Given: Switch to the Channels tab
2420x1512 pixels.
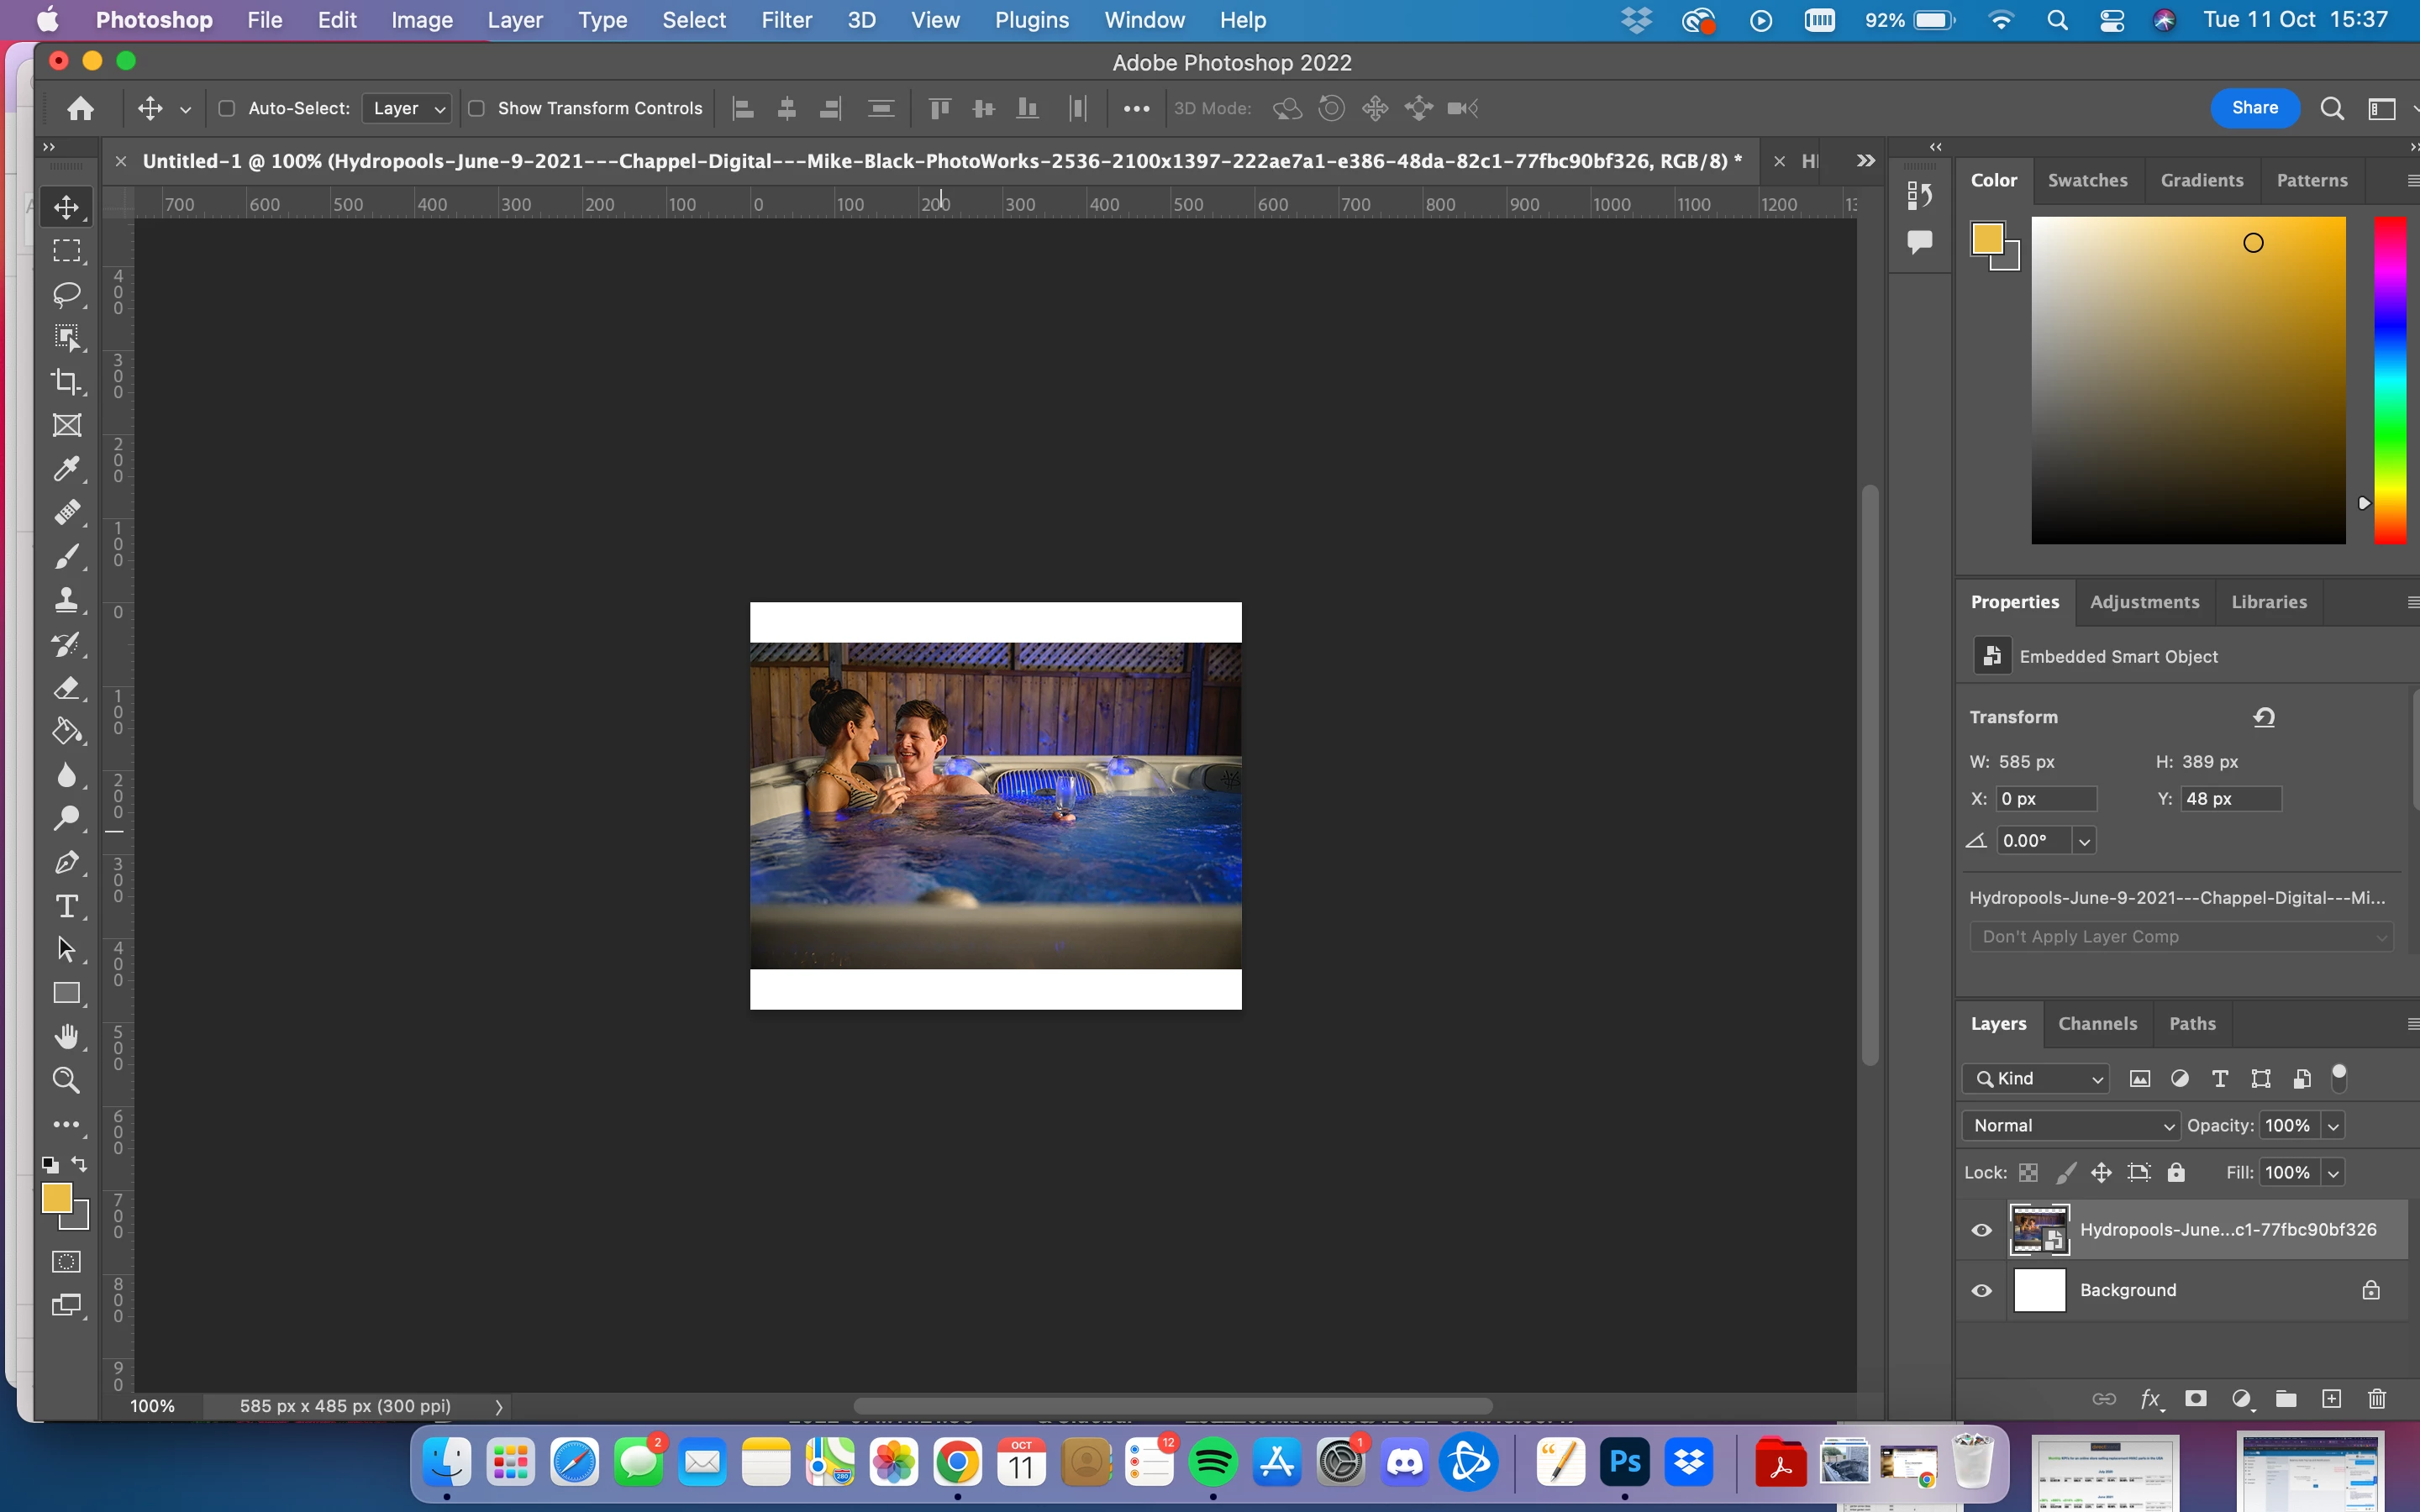Looking at the screenshot, I should pyautogui.click(x=2097, y=1023).
